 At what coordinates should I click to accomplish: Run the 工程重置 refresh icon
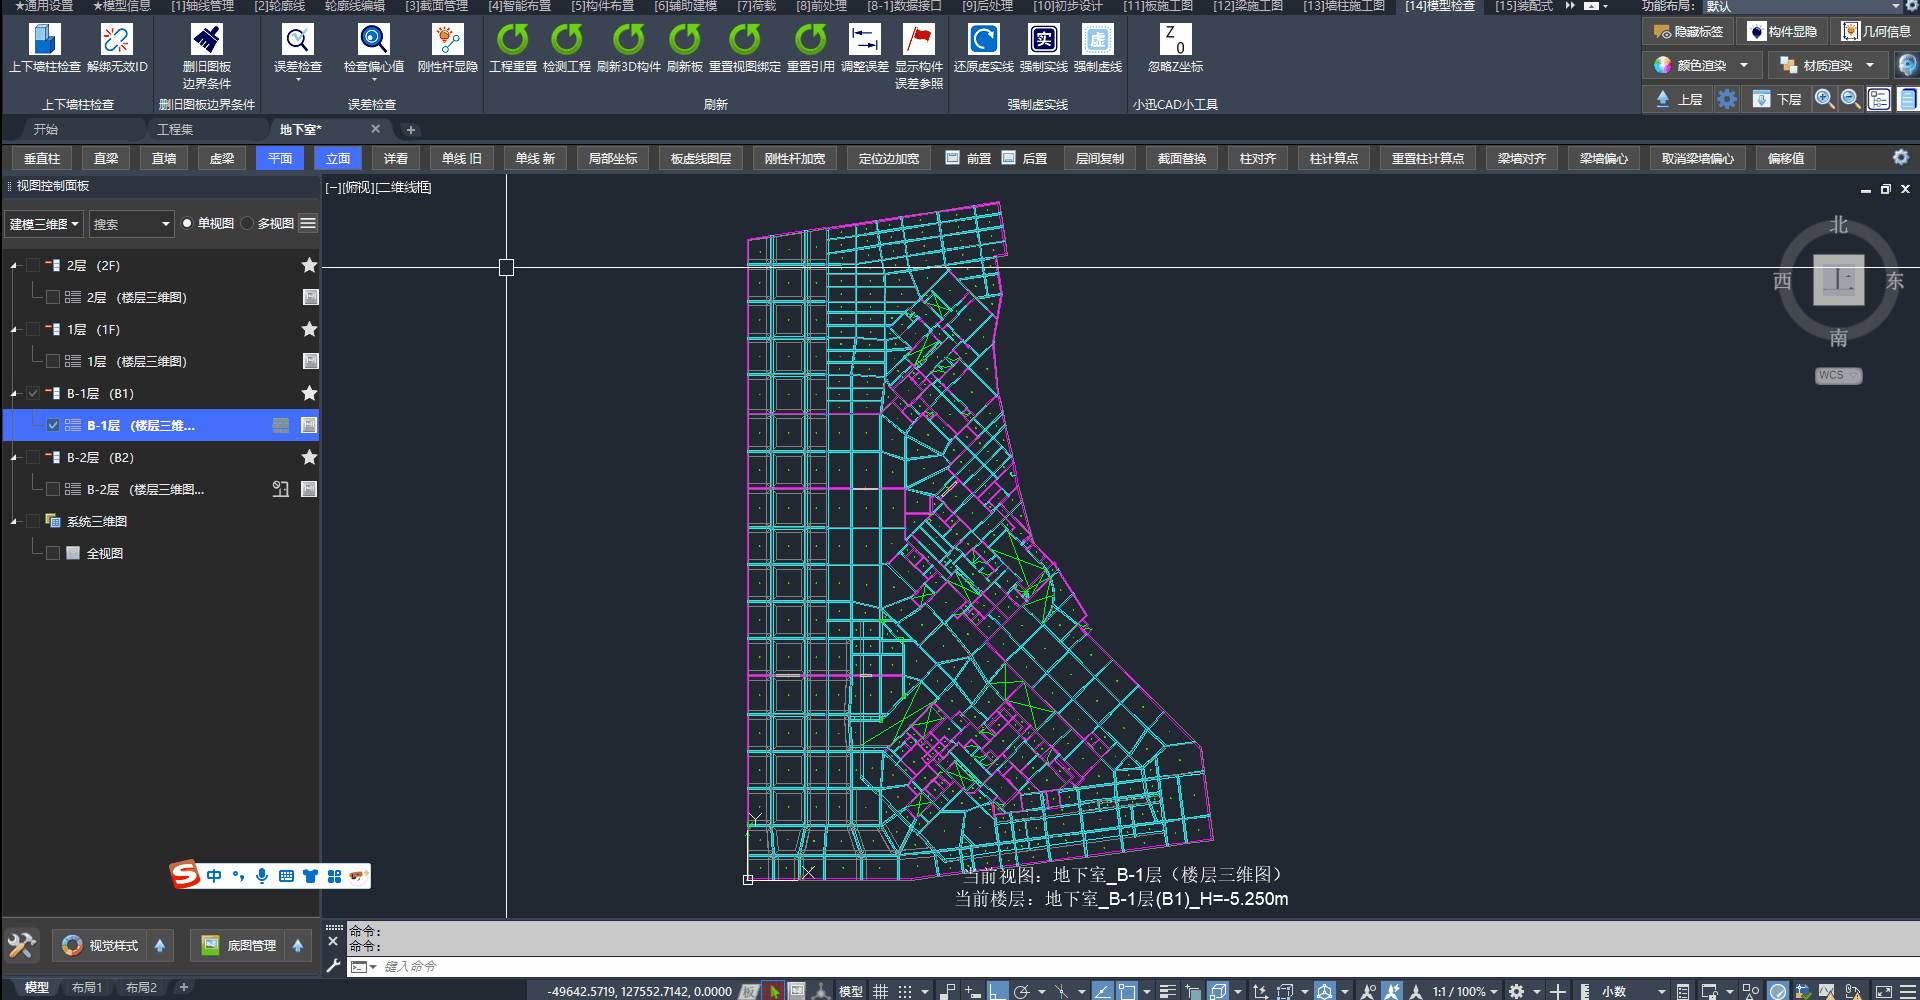coord(512,40)
